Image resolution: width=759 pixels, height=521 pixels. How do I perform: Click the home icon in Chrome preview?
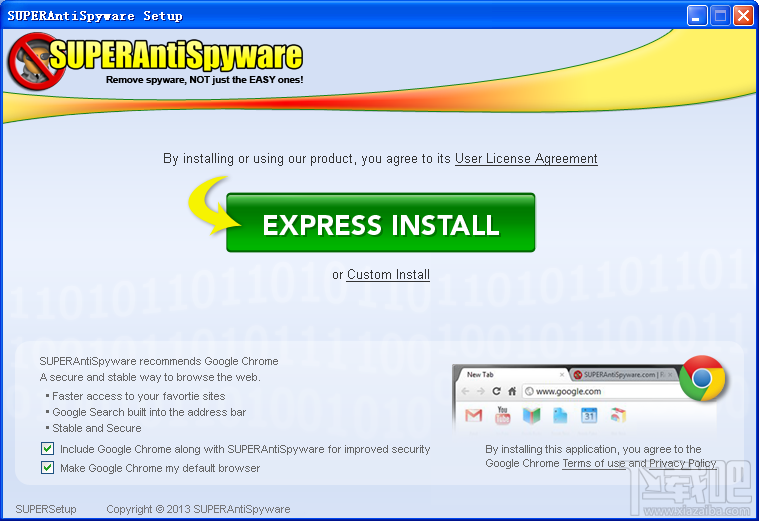pyautogui.click(x=512, y=391)
